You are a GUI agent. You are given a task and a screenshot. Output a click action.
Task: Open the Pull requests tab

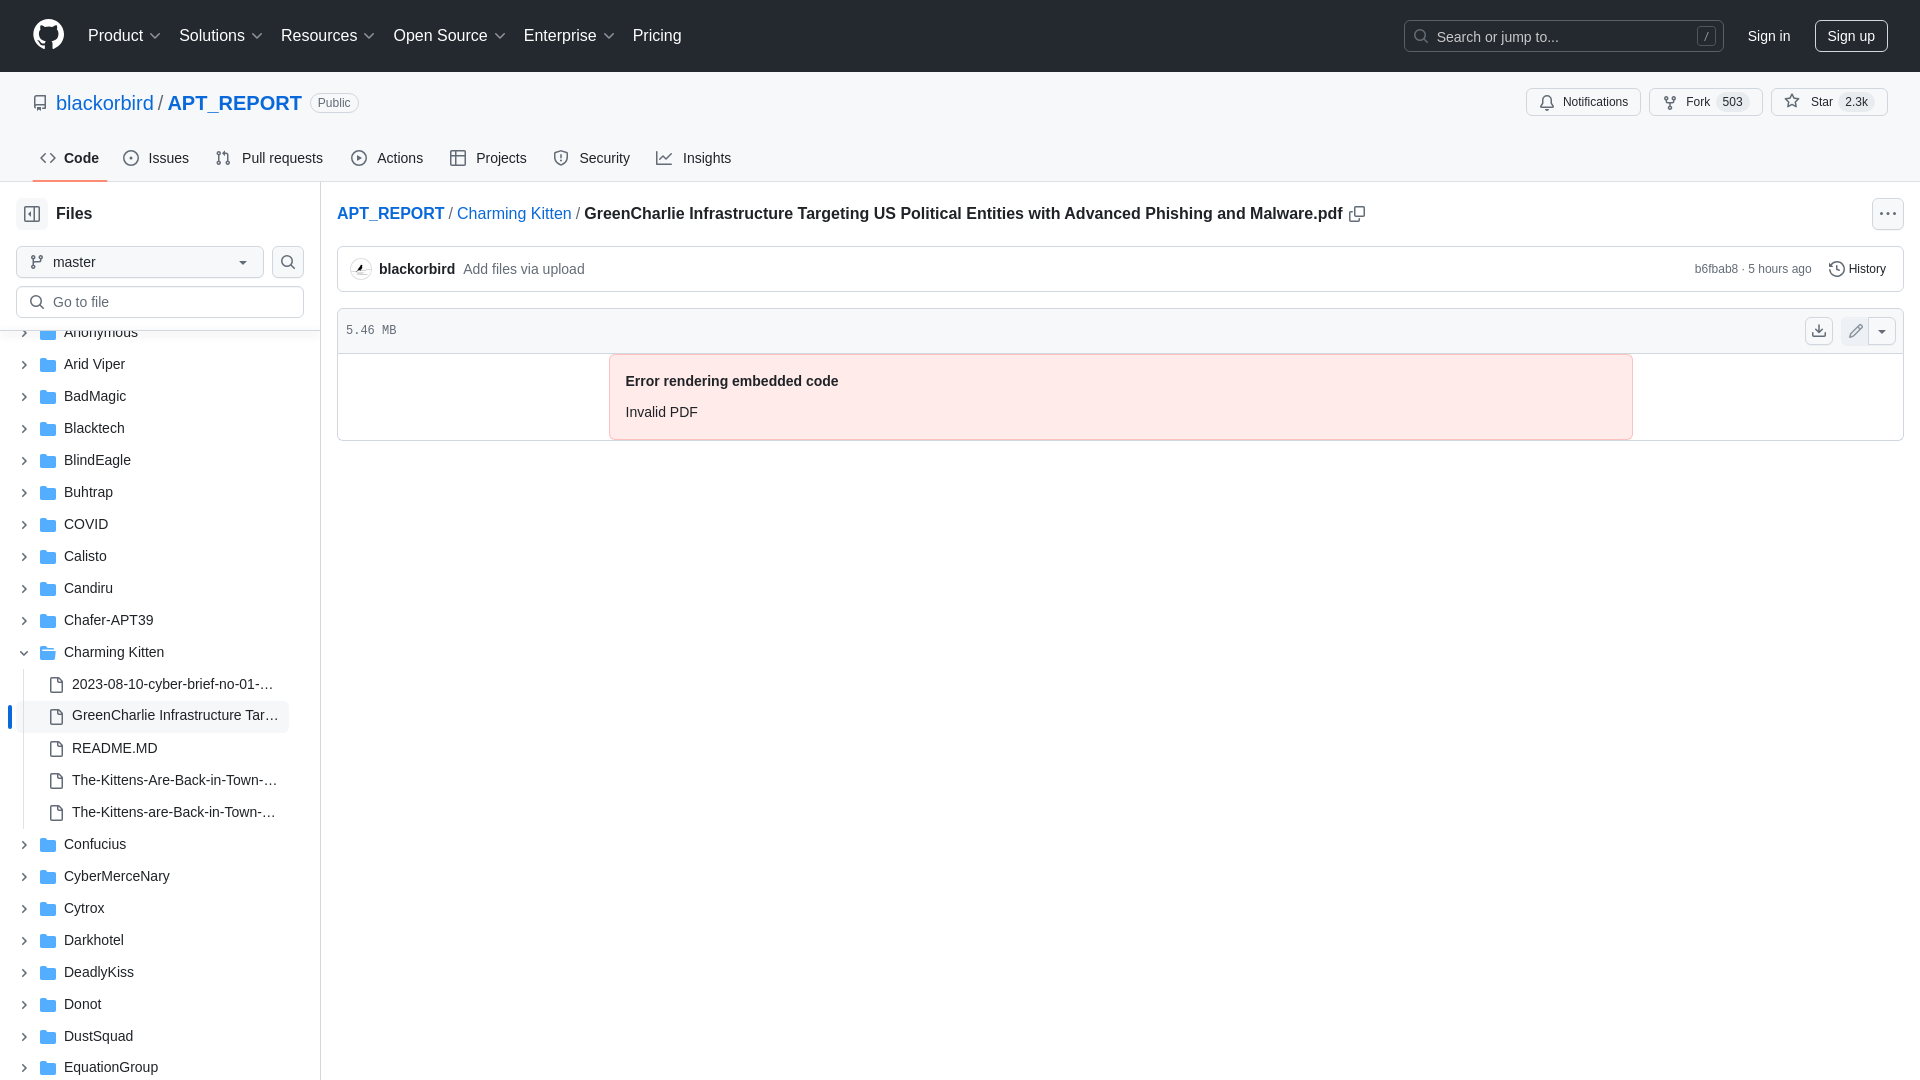point(269,158)
